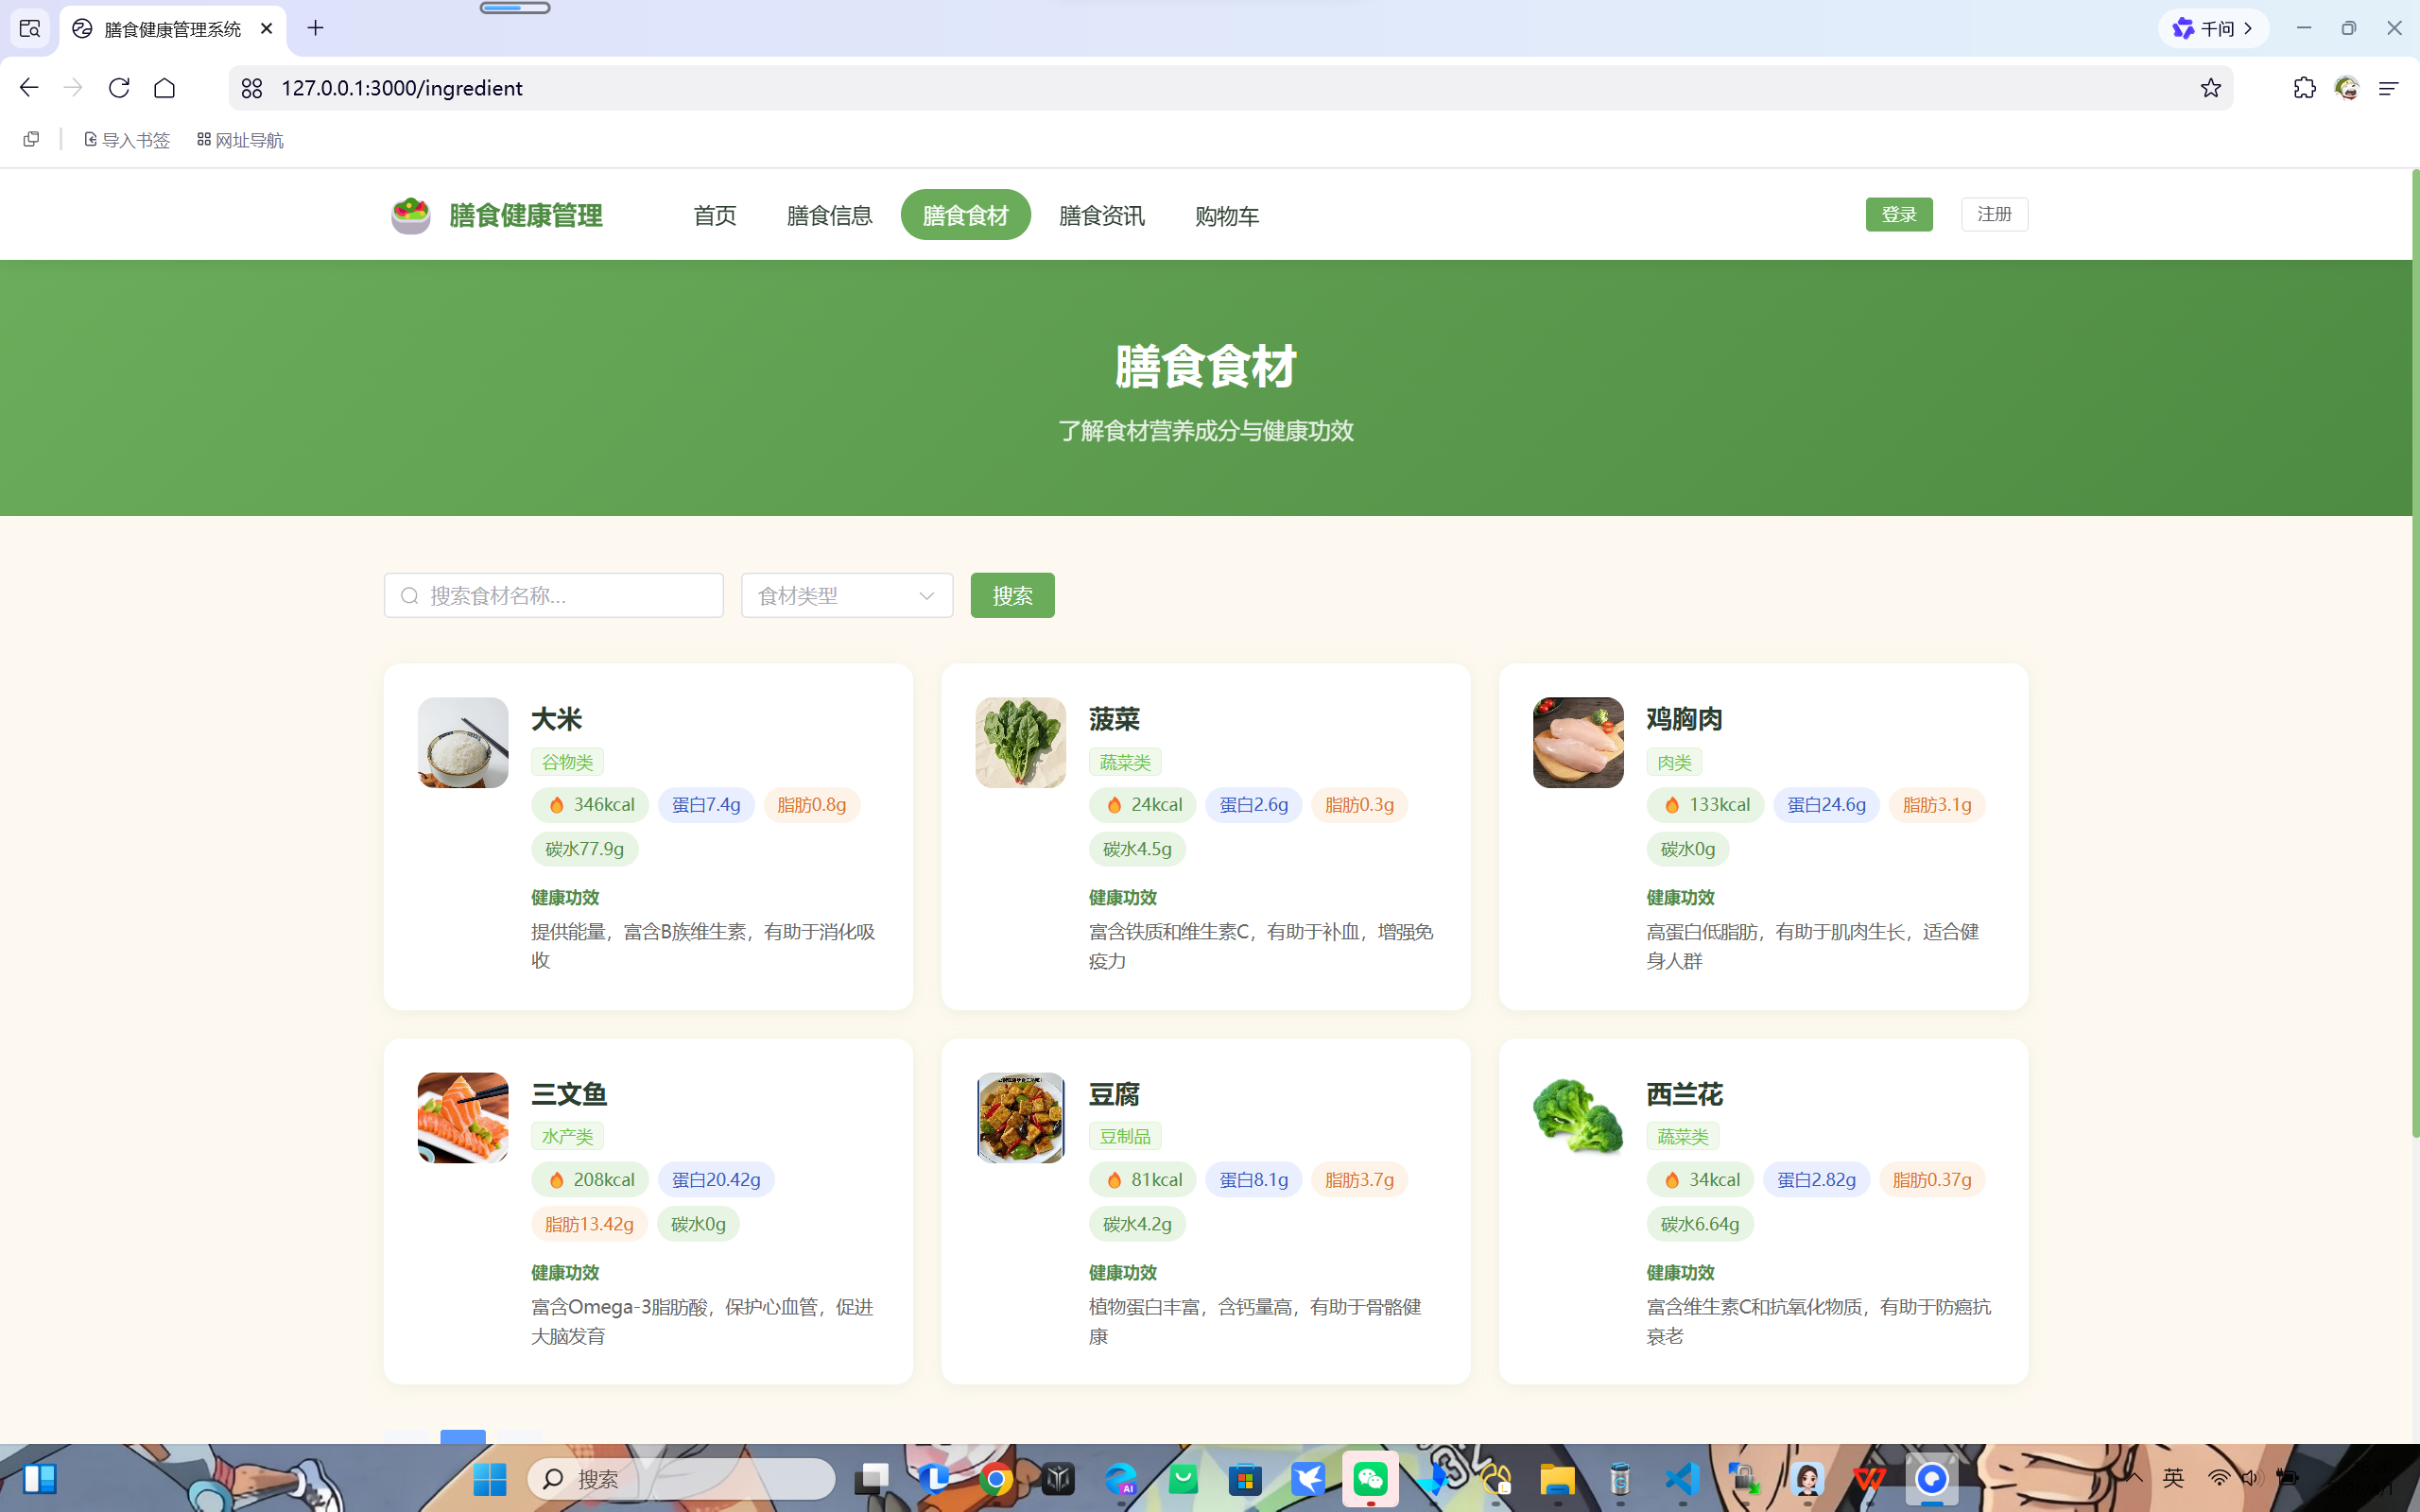Click the magnifier icon inside the search box
This screenshot has height=1512, width=2420.
coord(409,595)
